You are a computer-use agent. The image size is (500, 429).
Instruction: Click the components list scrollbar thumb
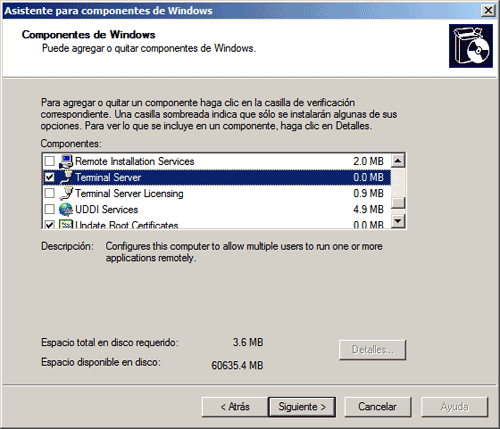(398, 203)
